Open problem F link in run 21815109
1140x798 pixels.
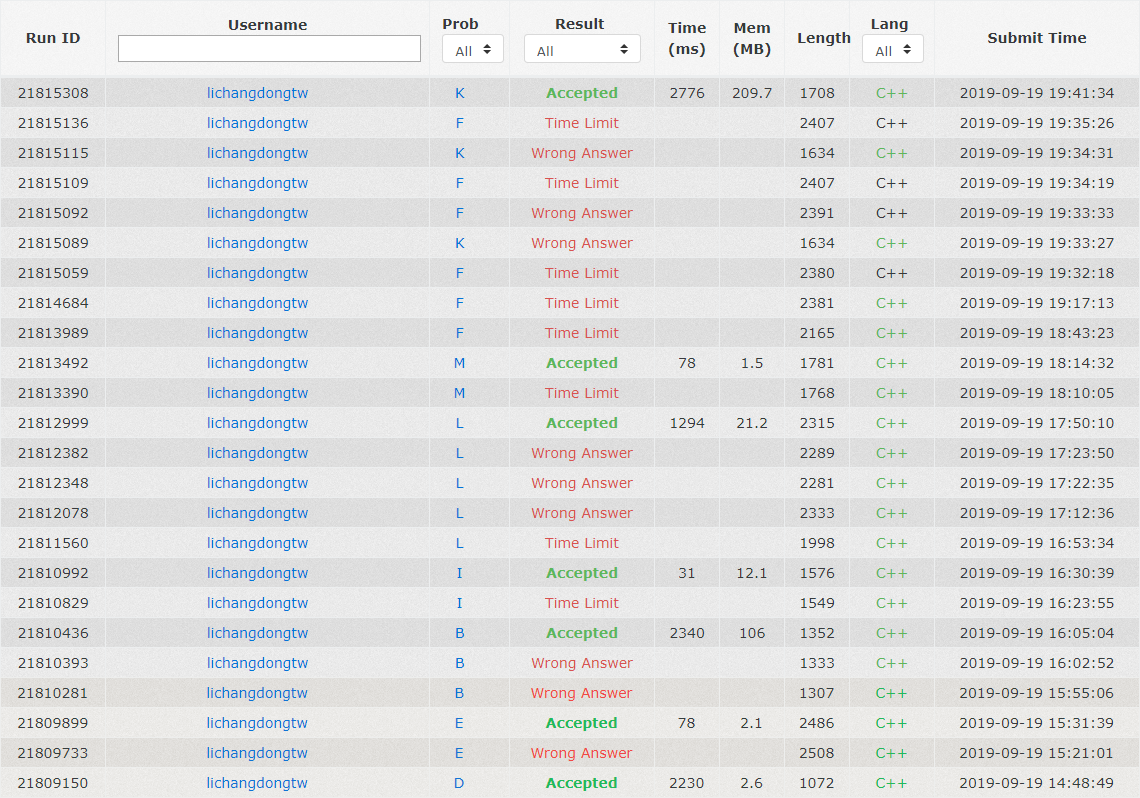pyautogui.click(x=460, y=183)
